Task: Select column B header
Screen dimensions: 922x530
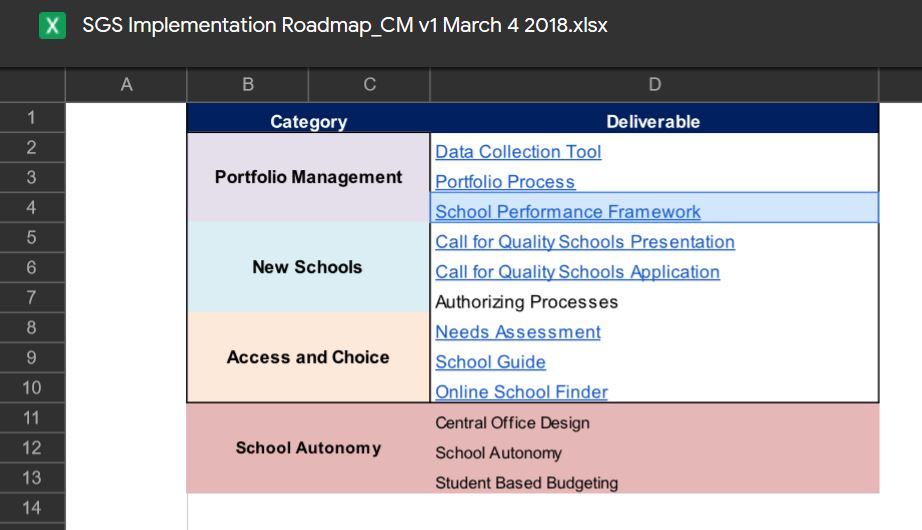Action: 248,85
